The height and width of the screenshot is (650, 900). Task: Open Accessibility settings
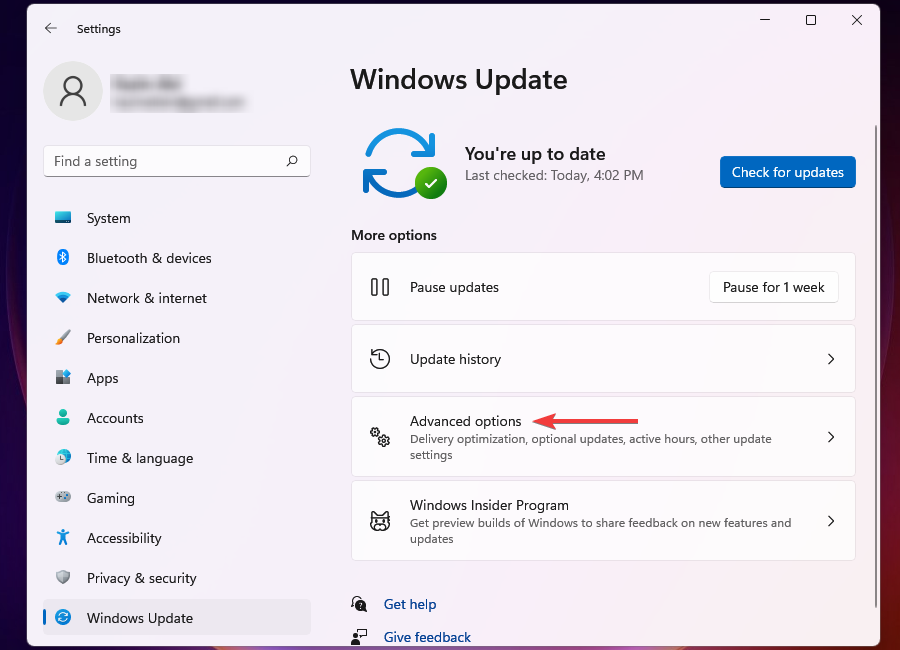pyautogui.click(x=177, y=538)
